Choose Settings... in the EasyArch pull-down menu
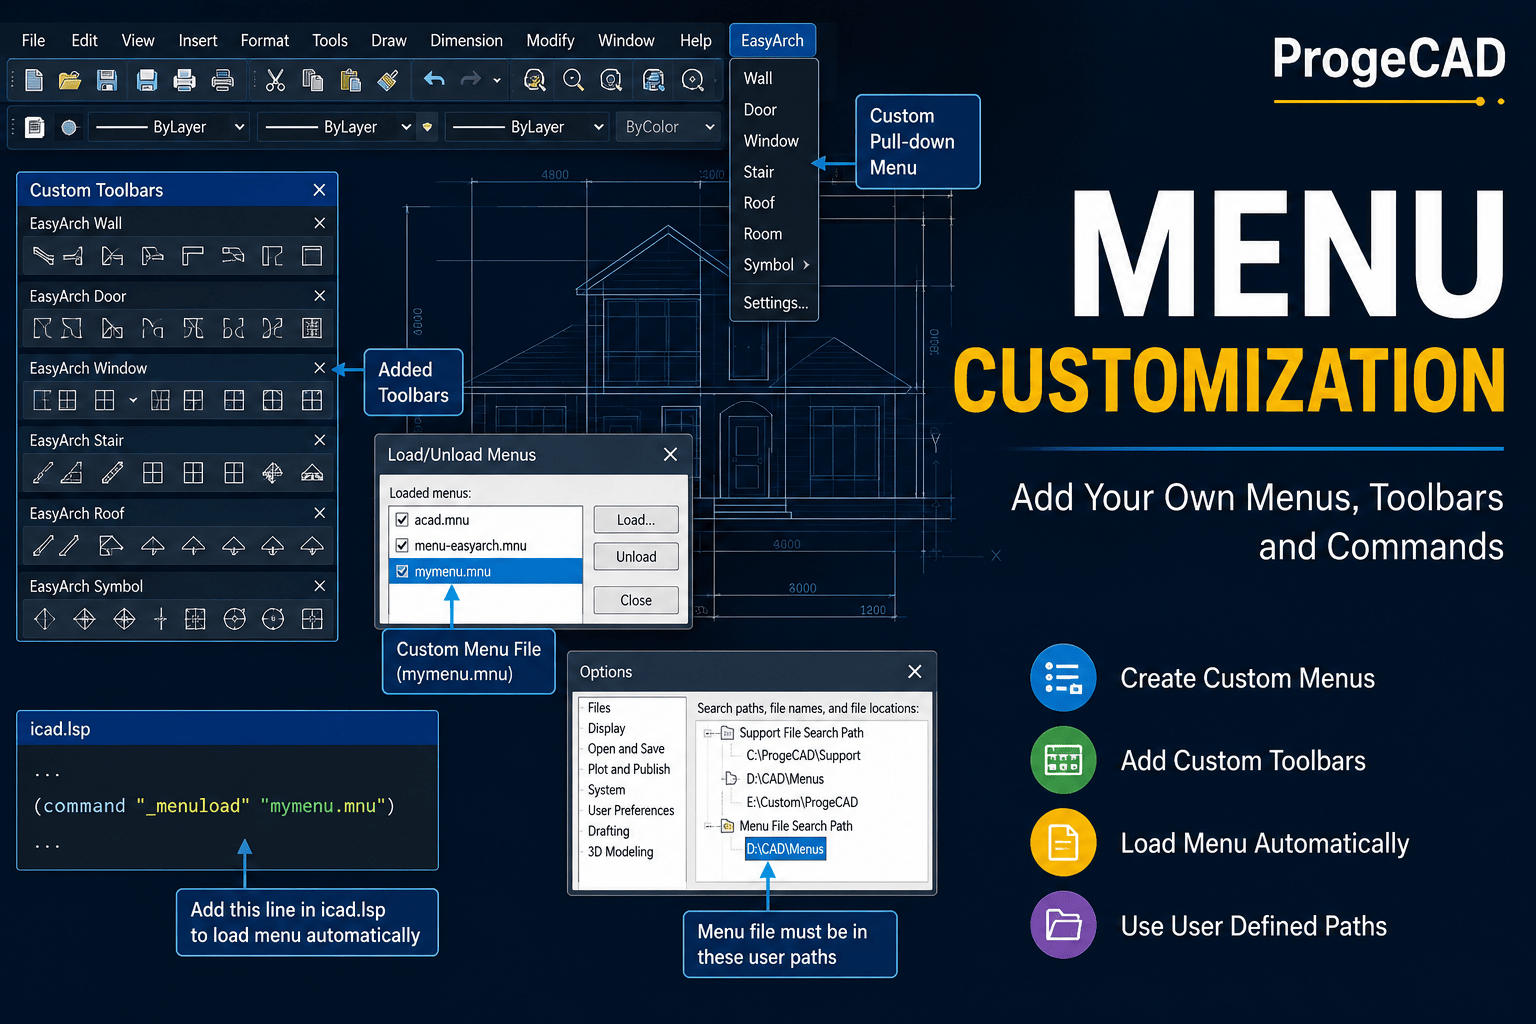1536x1024 pixels. [x=775, y=303]
